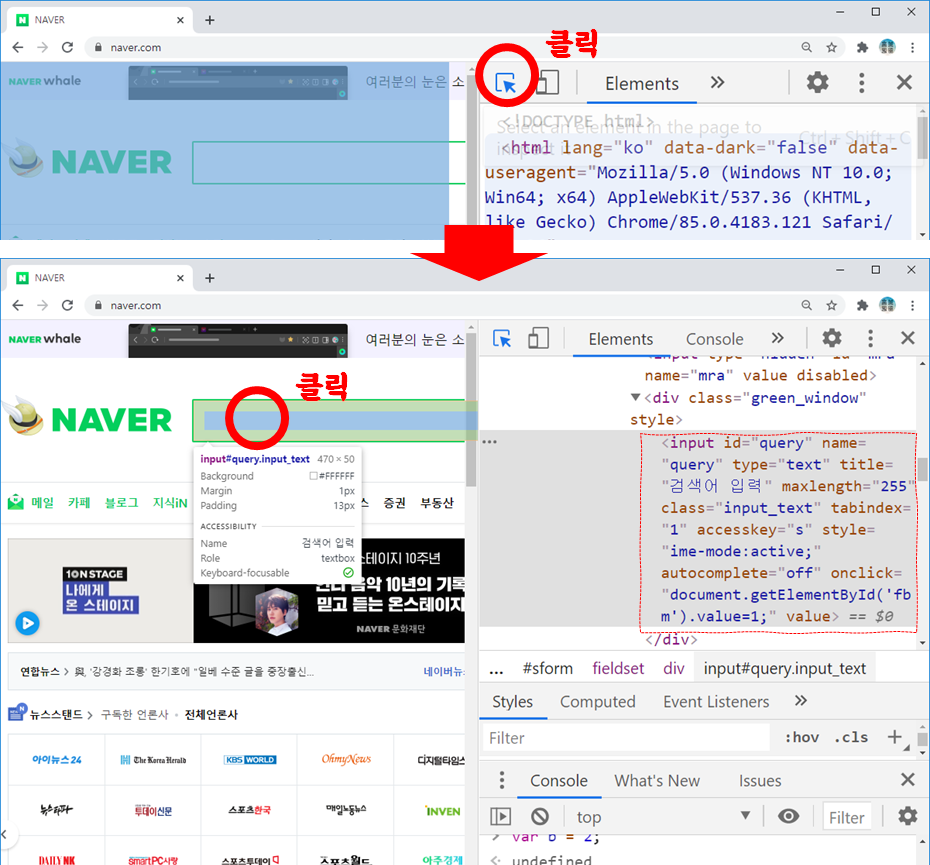Switch to the Console tab beside Elements

coord(714,339)
